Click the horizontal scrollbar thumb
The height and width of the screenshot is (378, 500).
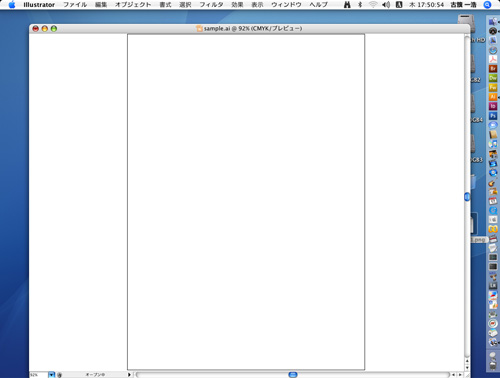pos(293,375)
